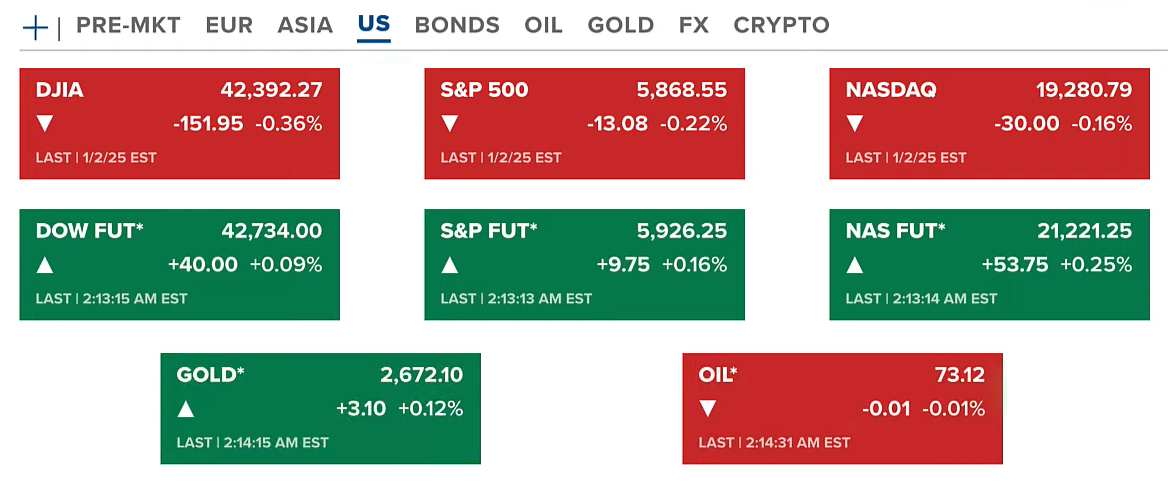The image size is (1168, 482).
Task: Switch to the PRE-MKT tab
Action: pyautogui.click(x=128, y=25)
